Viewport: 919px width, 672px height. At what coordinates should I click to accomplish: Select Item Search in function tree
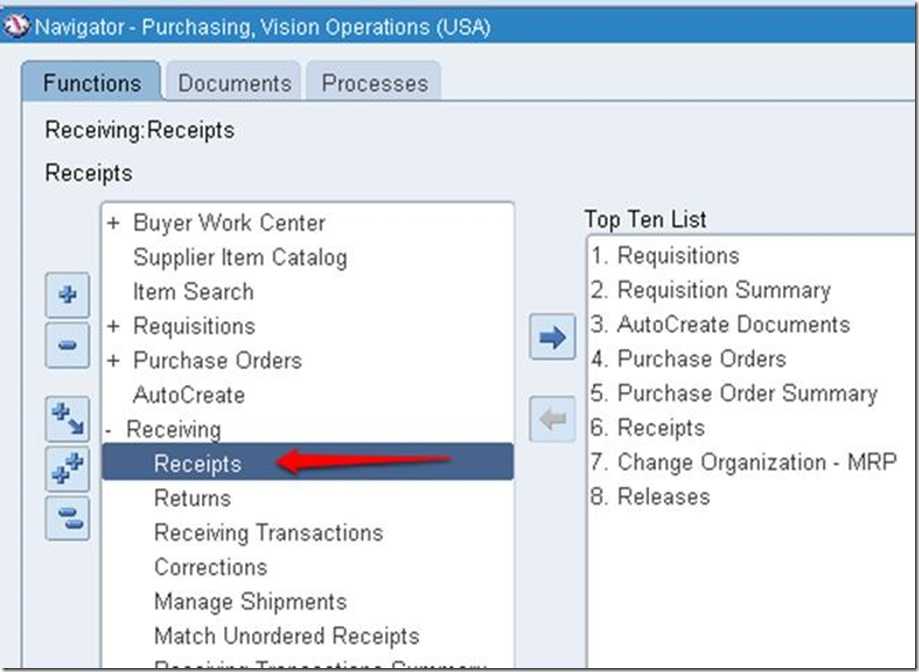[x=193, y=292]
